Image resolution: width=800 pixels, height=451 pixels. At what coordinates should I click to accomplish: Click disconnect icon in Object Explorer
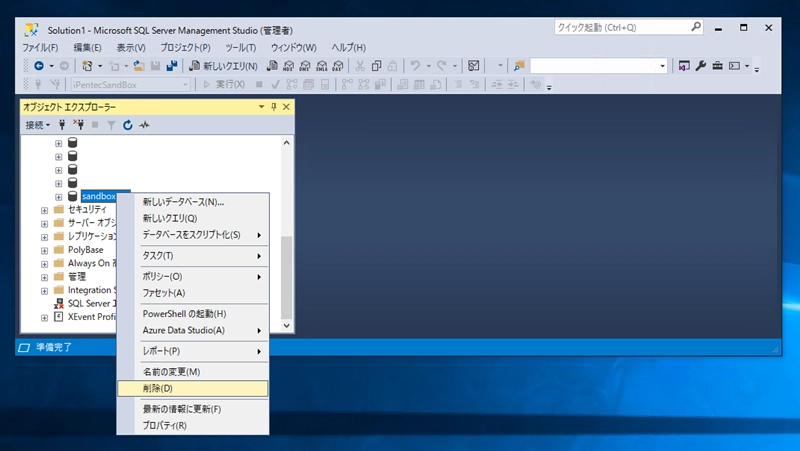click(x=78, y=124)
